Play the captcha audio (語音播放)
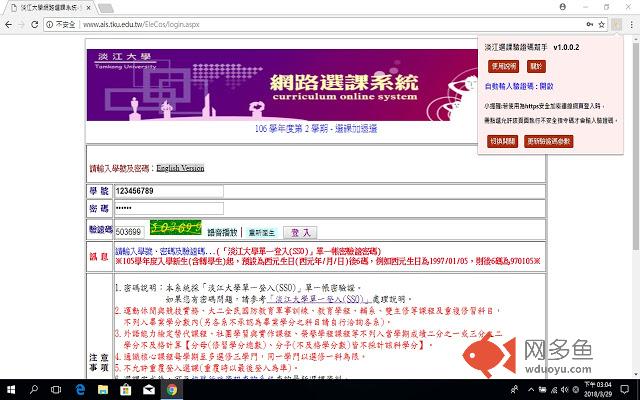Image resolution: width=640 pixels, height=400 pixels. [x=222, y=232]
